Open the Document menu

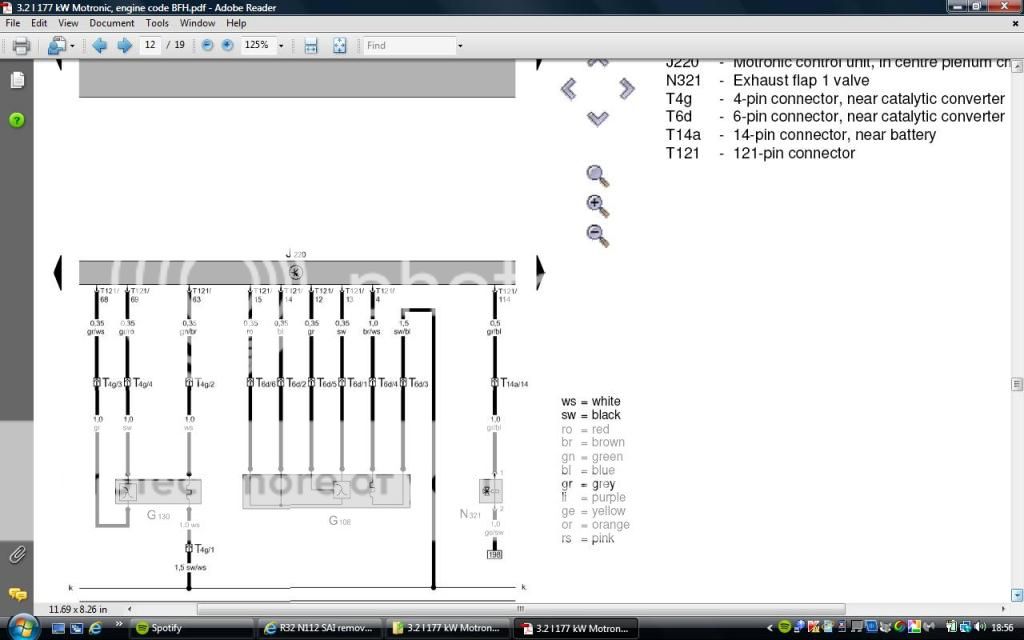pos(111,23)
